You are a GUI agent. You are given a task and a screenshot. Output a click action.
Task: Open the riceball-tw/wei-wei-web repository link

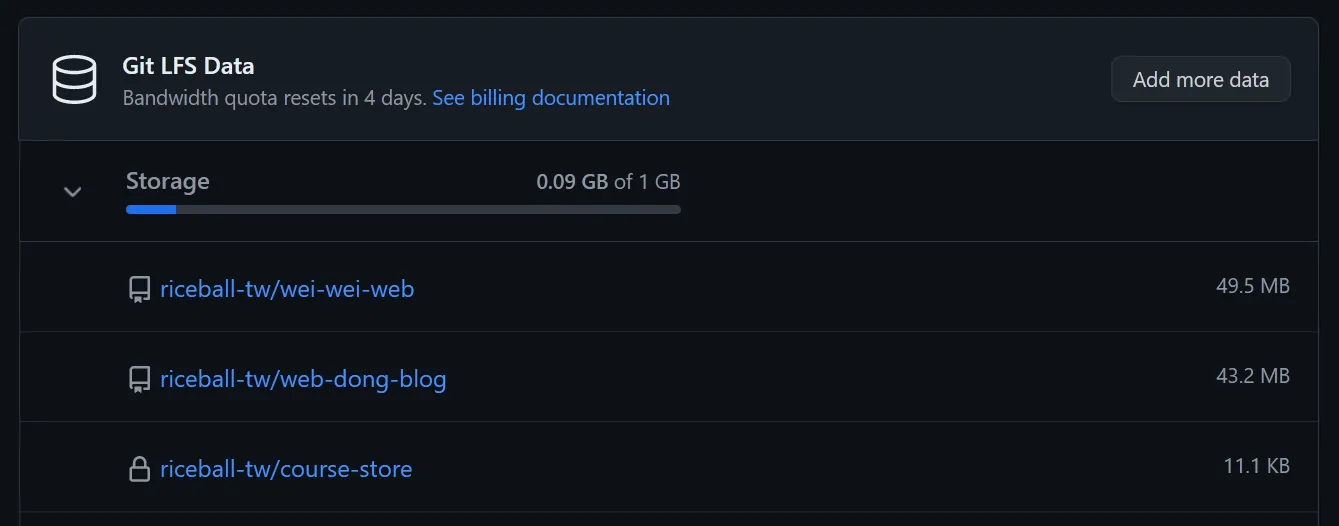click(x=287, y=290)
